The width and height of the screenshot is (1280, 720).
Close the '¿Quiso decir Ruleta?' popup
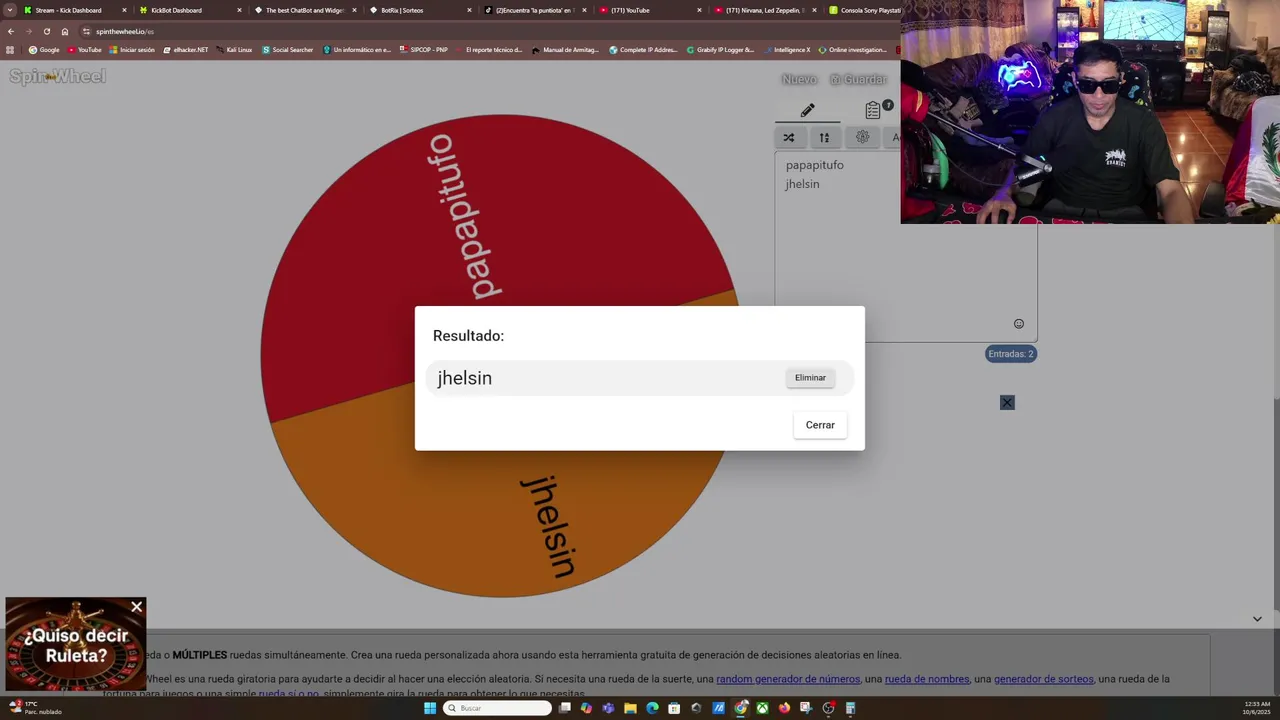tap(137, 607)
